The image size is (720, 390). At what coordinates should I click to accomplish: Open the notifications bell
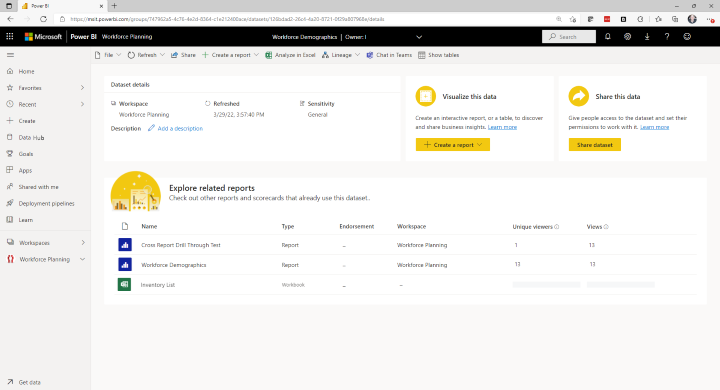click(x=608, y=37)
